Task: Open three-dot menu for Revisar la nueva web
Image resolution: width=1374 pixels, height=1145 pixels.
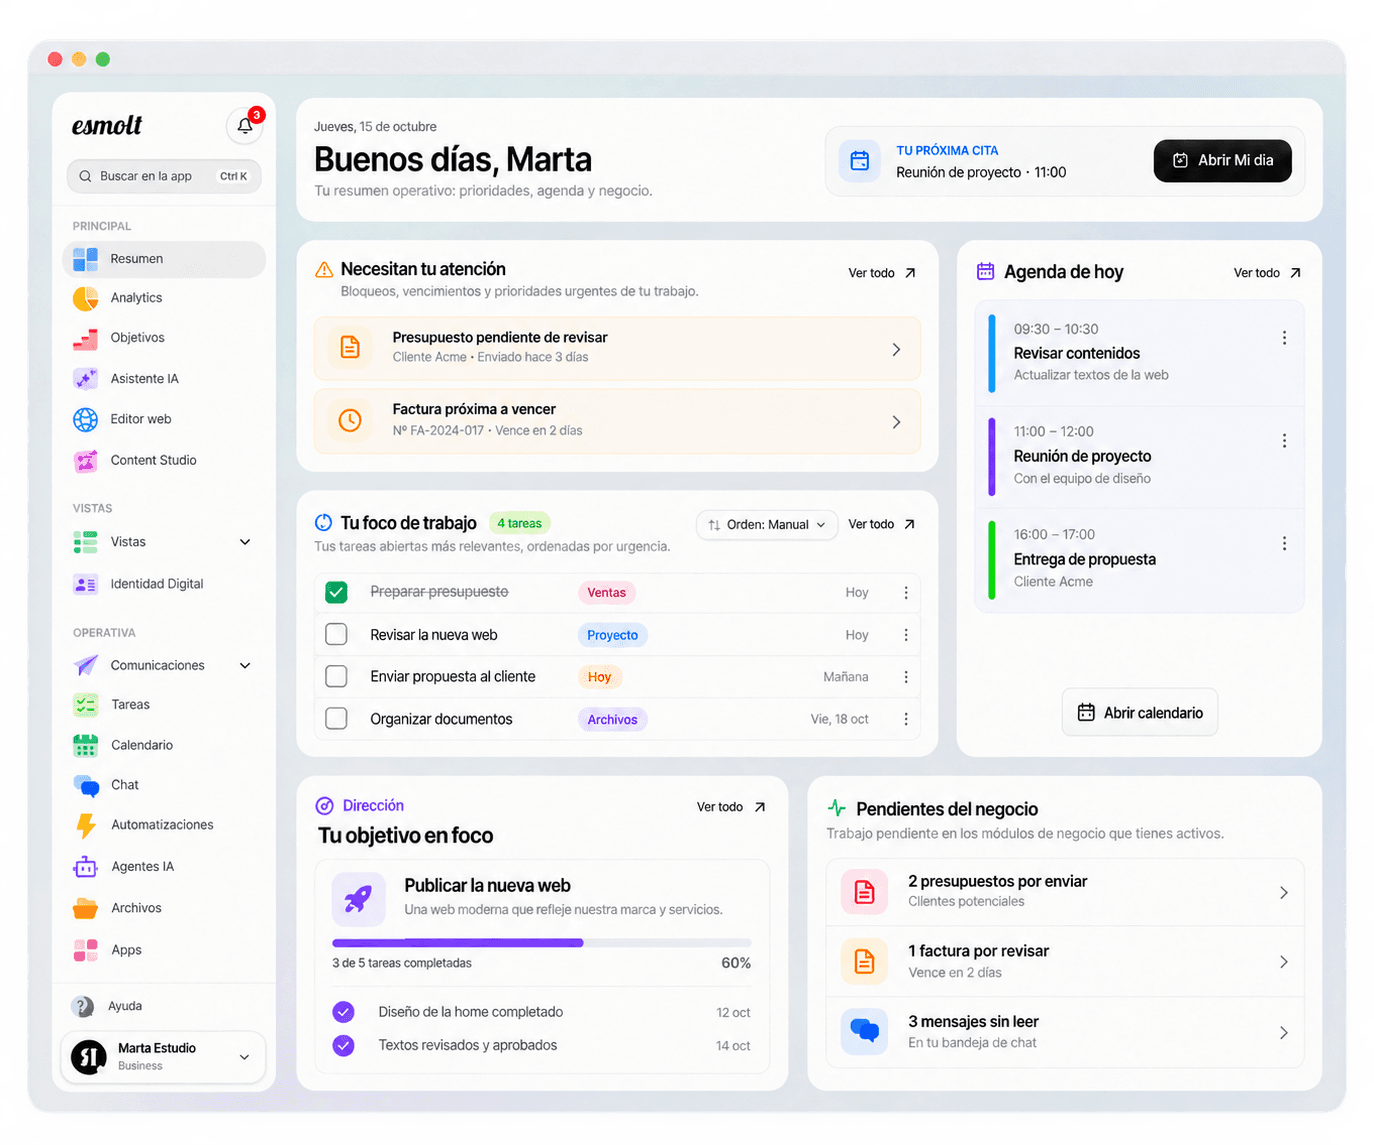Action: pos(906,635)
